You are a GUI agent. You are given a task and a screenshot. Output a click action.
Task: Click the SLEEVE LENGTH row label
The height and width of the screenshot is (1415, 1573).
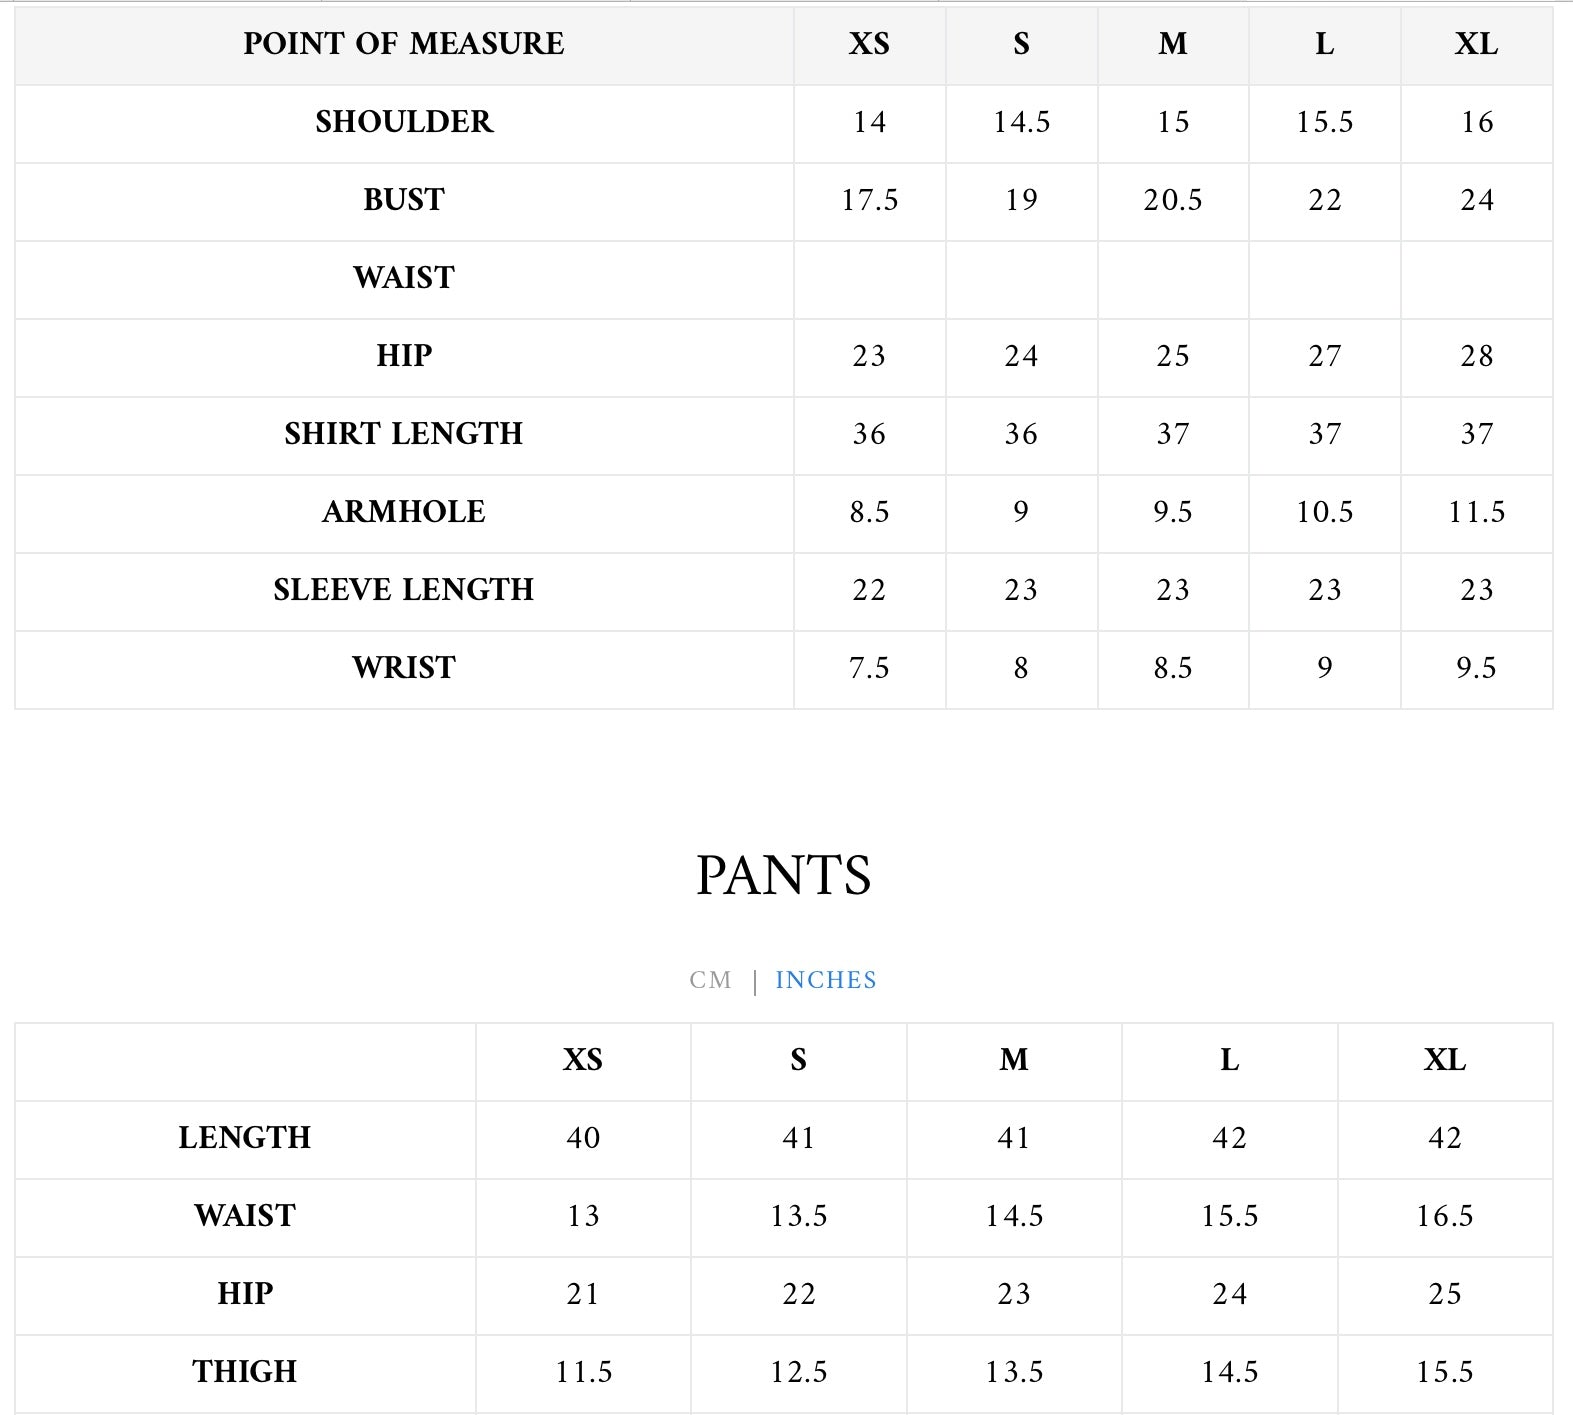click(x=404, y=590)
